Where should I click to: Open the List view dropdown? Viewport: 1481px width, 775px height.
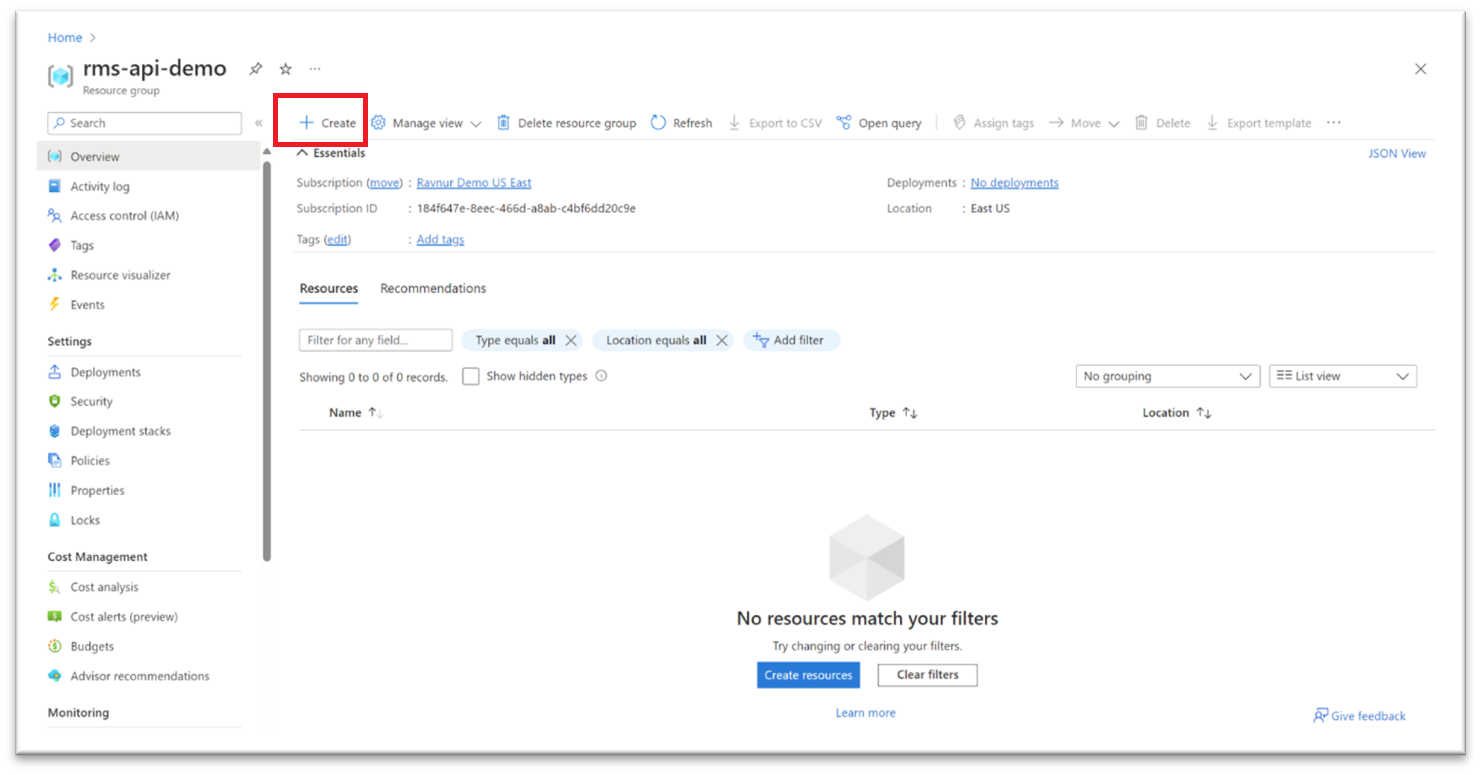[x=1343, y=376]
